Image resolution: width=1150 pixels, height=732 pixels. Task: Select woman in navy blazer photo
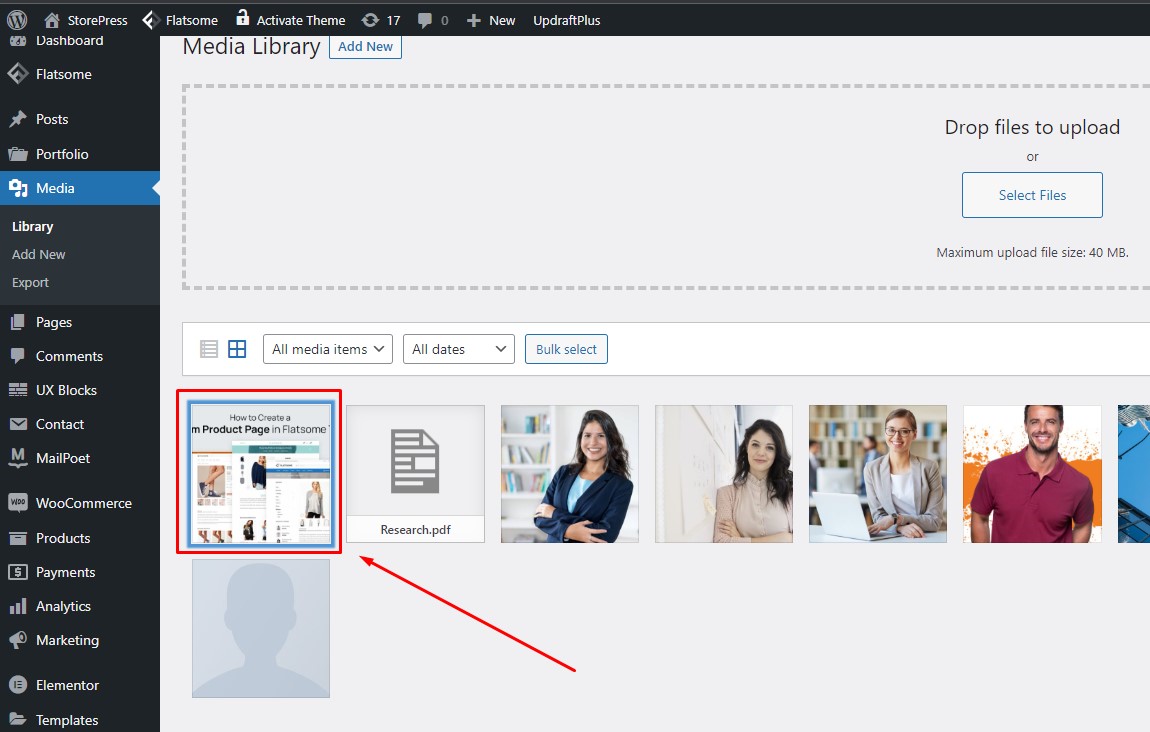click(x=570, y=474)
